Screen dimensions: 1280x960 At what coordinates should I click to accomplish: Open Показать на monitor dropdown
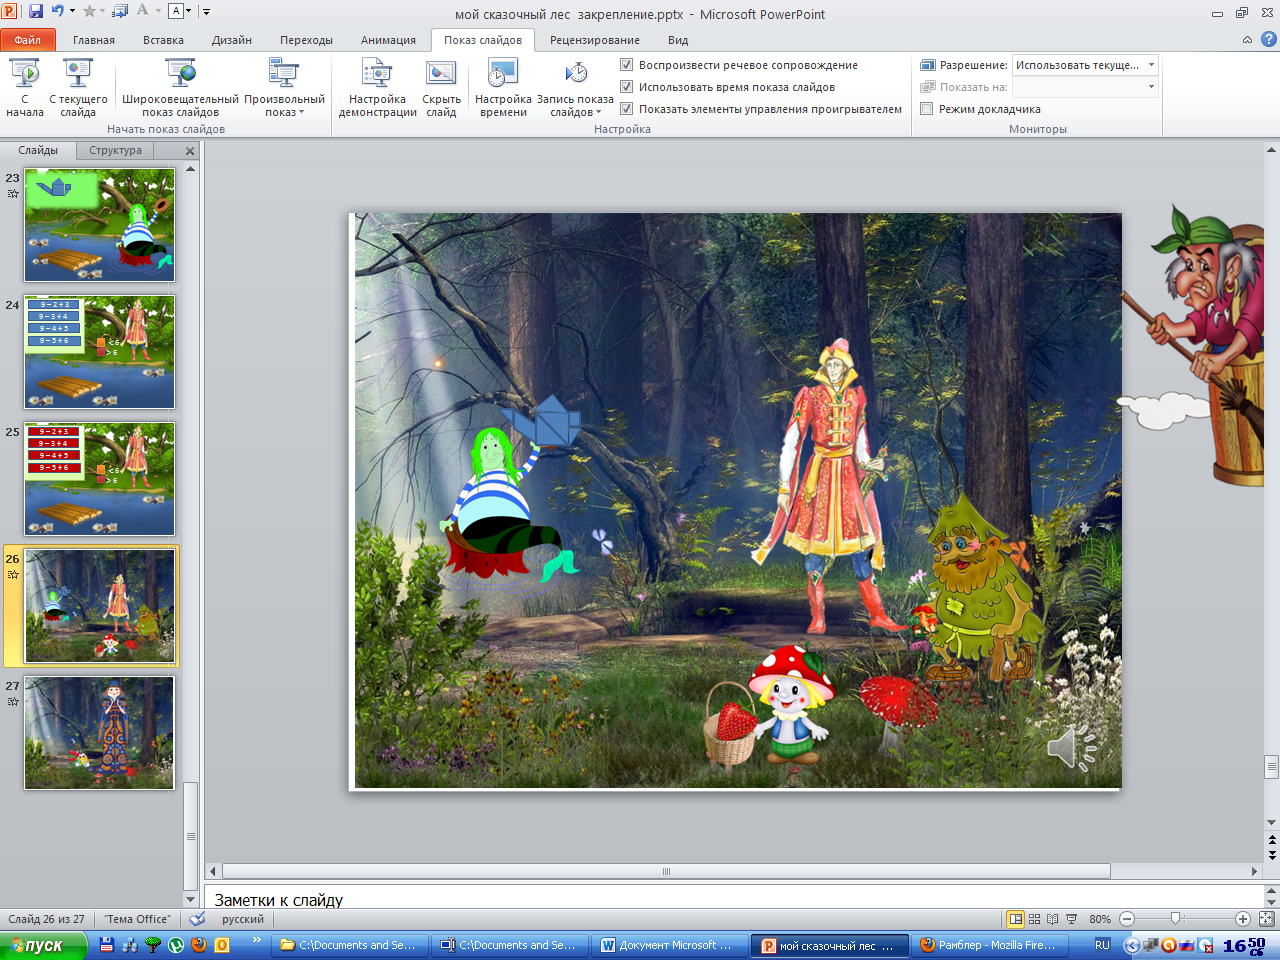tap(1085, 87)
